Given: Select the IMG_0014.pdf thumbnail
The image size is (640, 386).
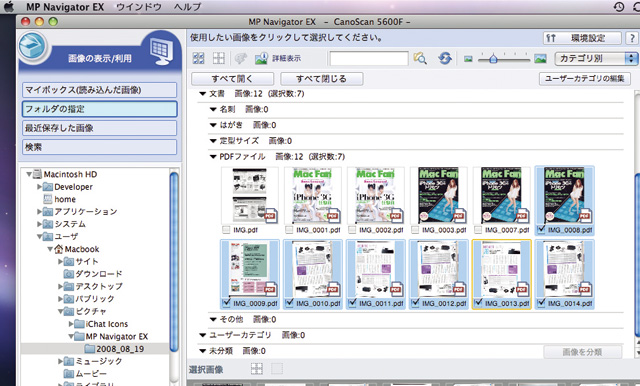Looking at the screenshot, I should tap(565, 268).
